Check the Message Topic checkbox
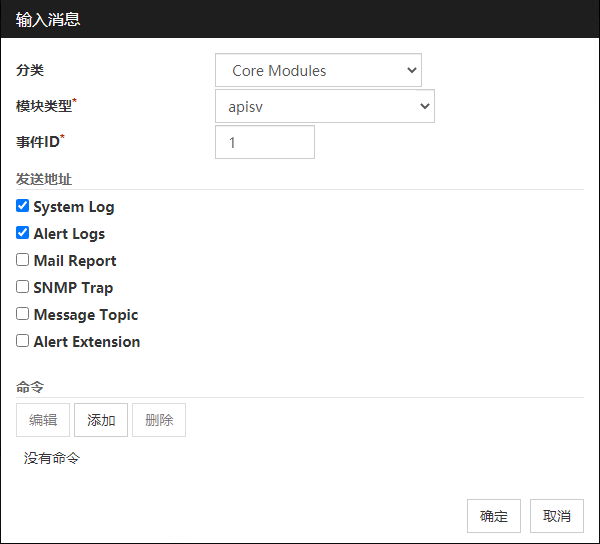This screenshot has height=544, width=600. [x=23, y=314]
